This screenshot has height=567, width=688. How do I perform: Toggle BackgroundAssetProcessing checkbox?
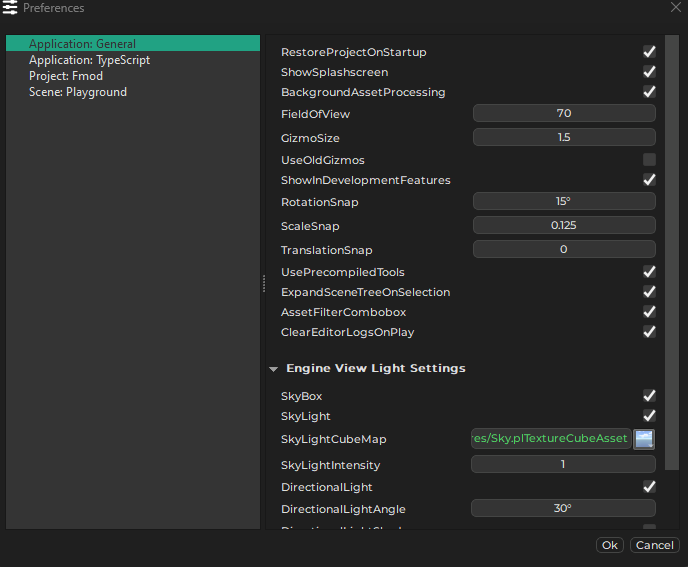tap(649, 92)
